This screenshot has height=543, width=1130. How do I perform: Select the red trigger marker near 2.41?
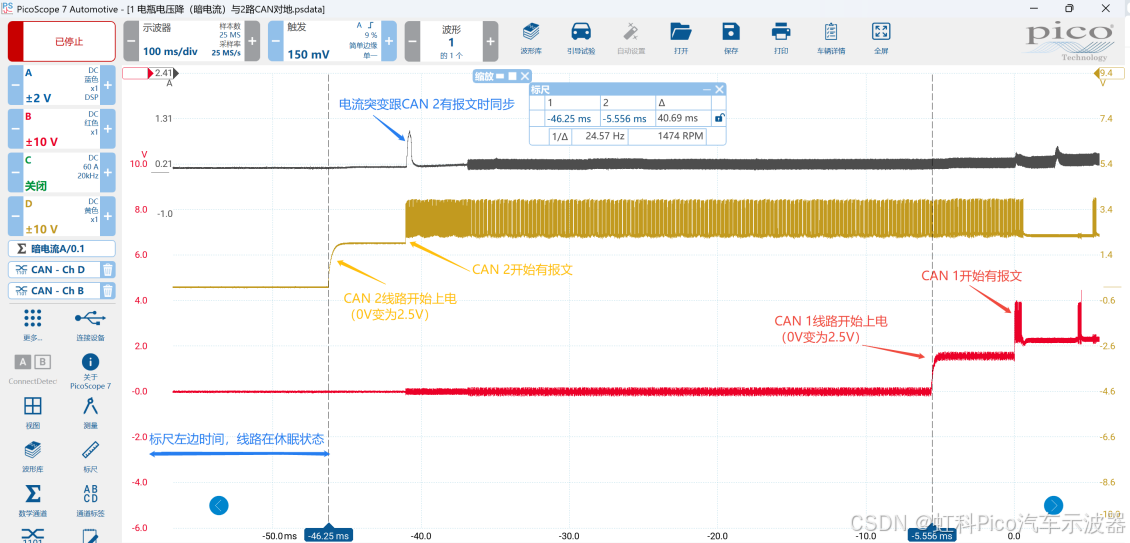pyautogui.click(x=138, y=74)
